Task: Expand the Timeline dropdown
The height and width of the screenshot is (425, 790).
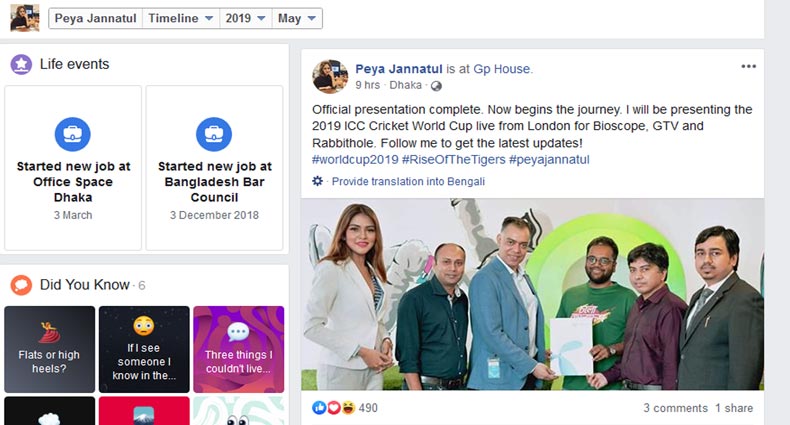Action: 181,18
